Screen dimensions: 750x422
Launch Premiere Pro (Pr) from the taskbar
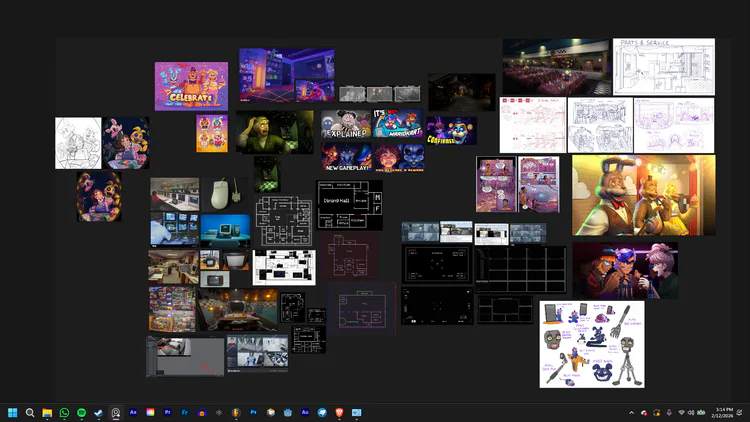pyautogui.click(x=167, y=412)
